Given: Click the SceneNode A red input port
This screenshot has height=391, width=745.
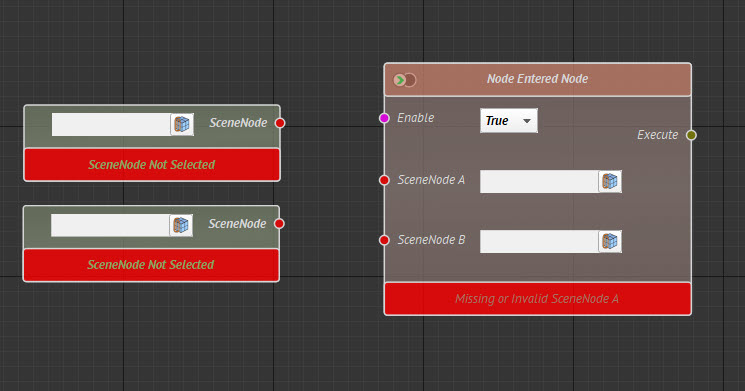Looking at the screenshot, I should tap(384, 180).
